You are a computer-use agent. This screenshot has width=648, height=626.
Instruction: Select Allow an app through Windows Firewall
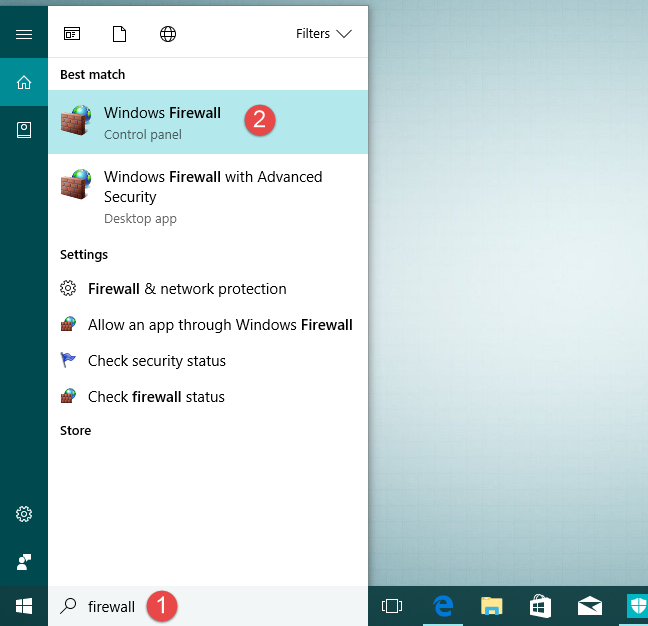208,324
